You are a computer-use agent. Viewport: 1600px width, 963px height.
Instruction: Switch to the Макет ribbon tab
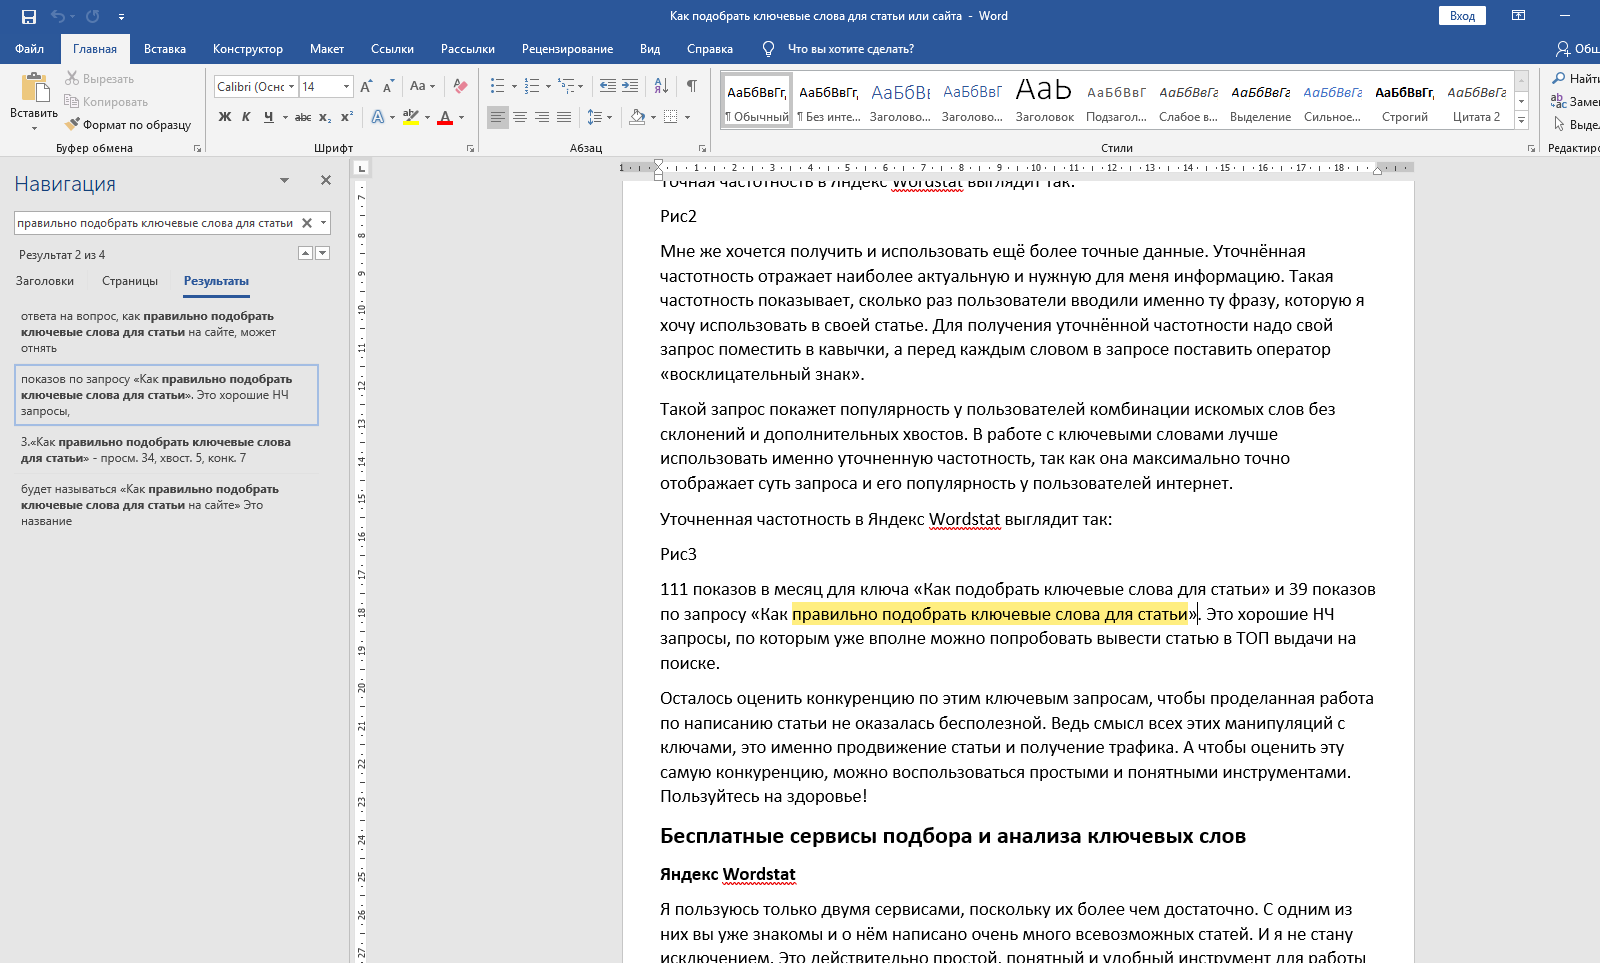pyautogui.click(x=327, y=49)
